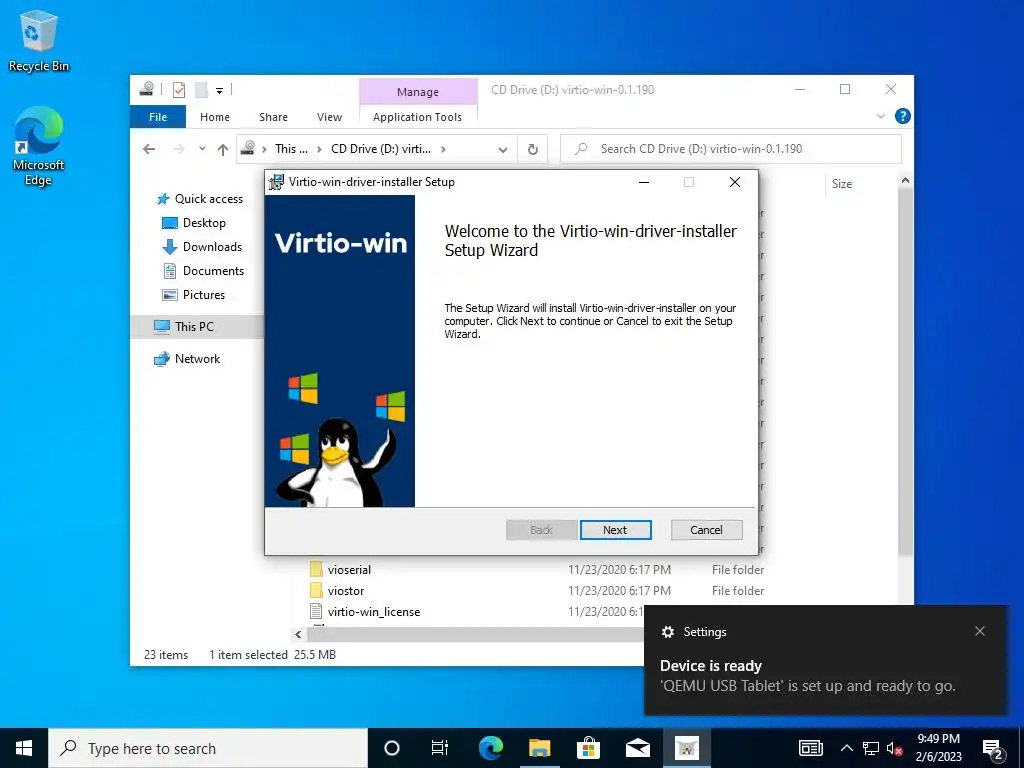Go back using Explorer's back arrow
Image resolution: width=1024 pixels, height=768 pixels.
point(149,149)
